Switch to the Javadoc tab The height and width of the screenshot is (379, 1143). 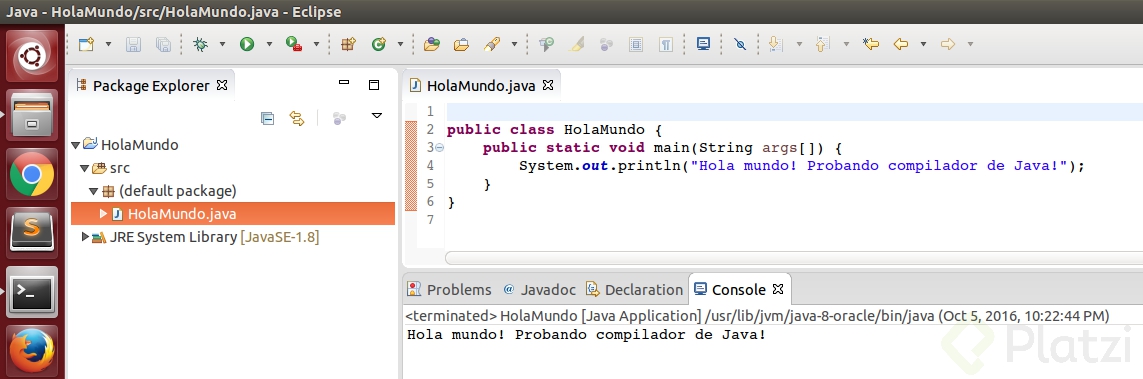(539, 289)
